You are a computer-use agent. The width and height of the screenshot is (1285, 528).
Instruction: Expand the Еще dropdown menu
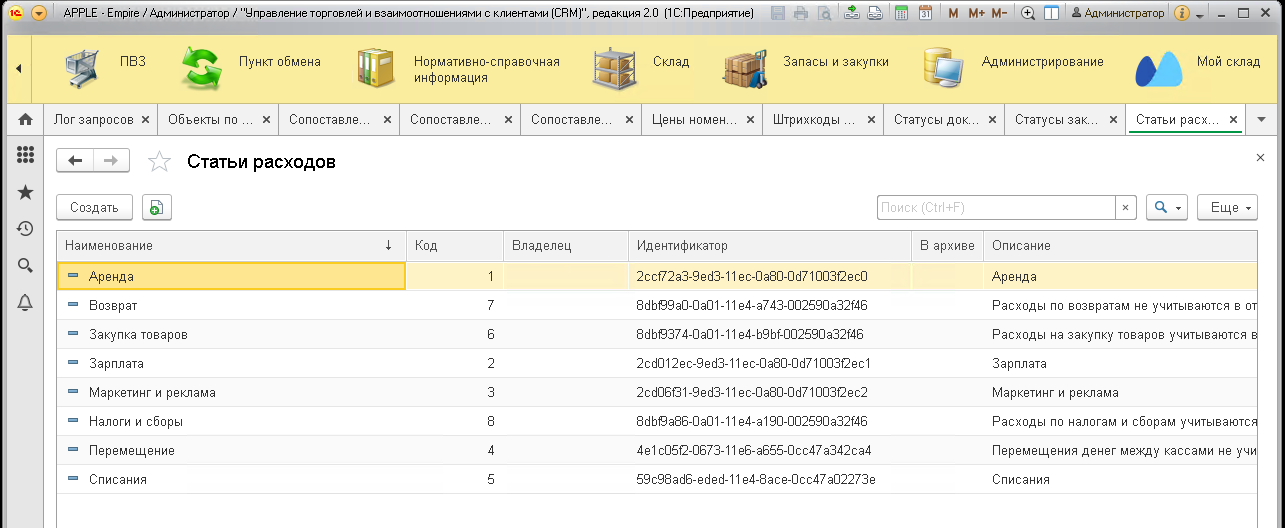click(1226, 207)
